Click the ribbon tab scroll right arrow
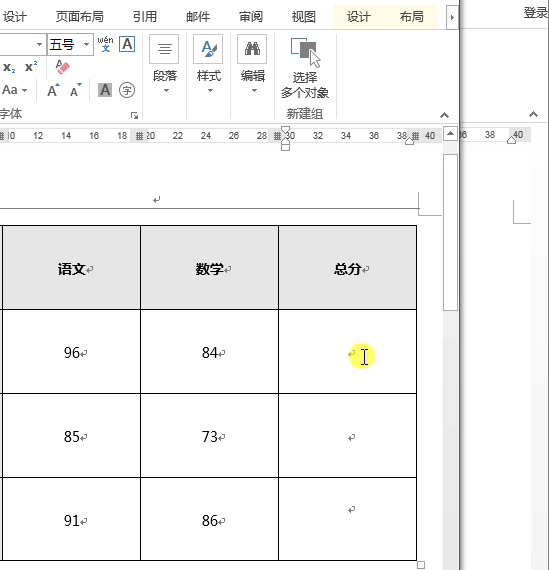This screenshot has height=570, width=549. point(452,17)
